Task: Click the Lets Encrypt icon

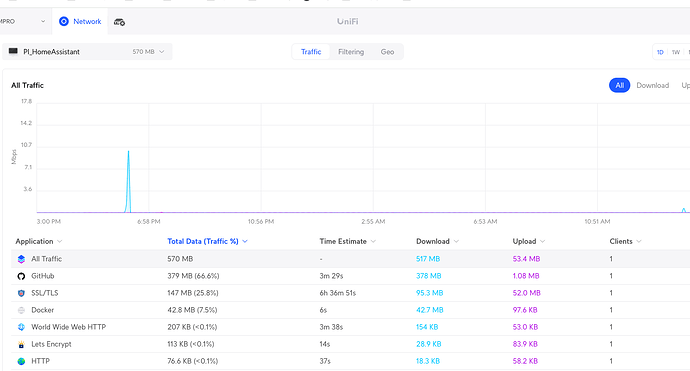Action: pos(21,344)
